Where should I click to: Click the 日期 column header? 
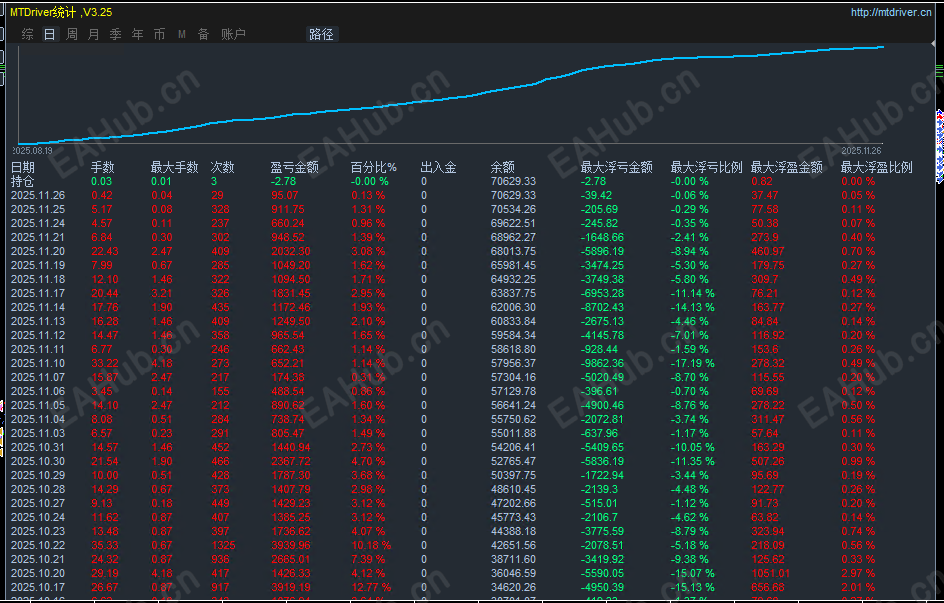23,167
